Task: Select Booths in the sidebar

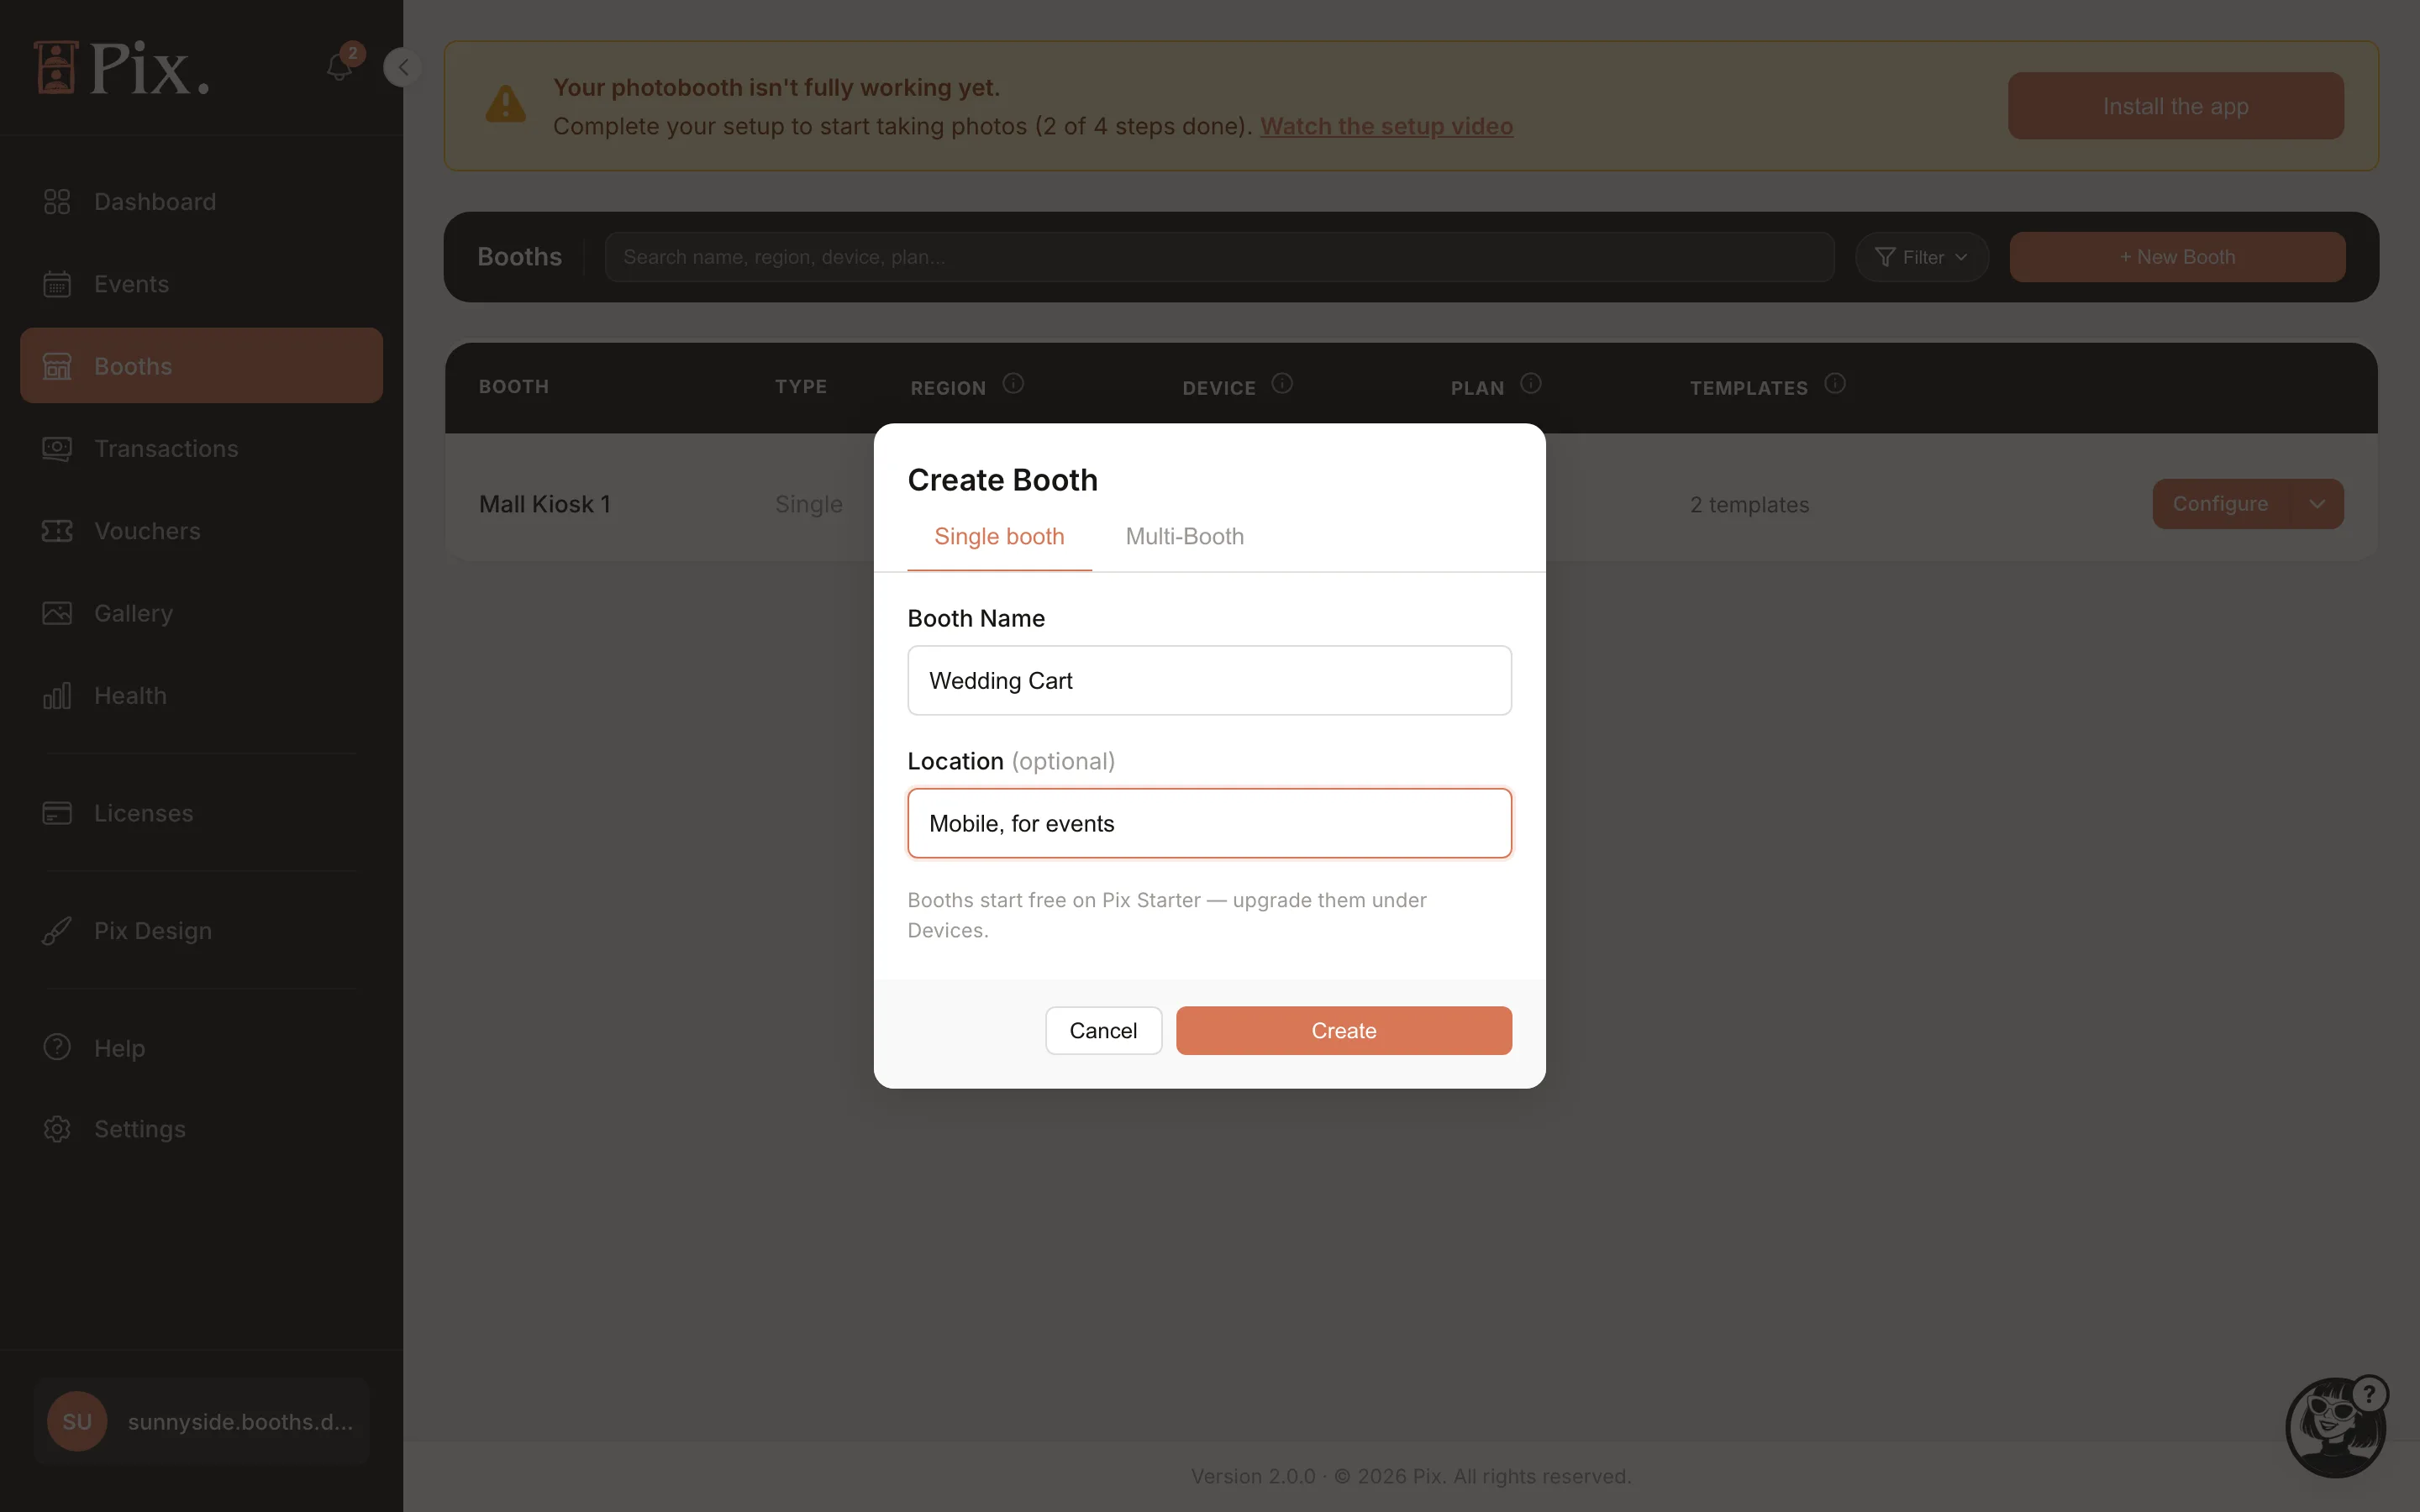Action: click(201, 366)
